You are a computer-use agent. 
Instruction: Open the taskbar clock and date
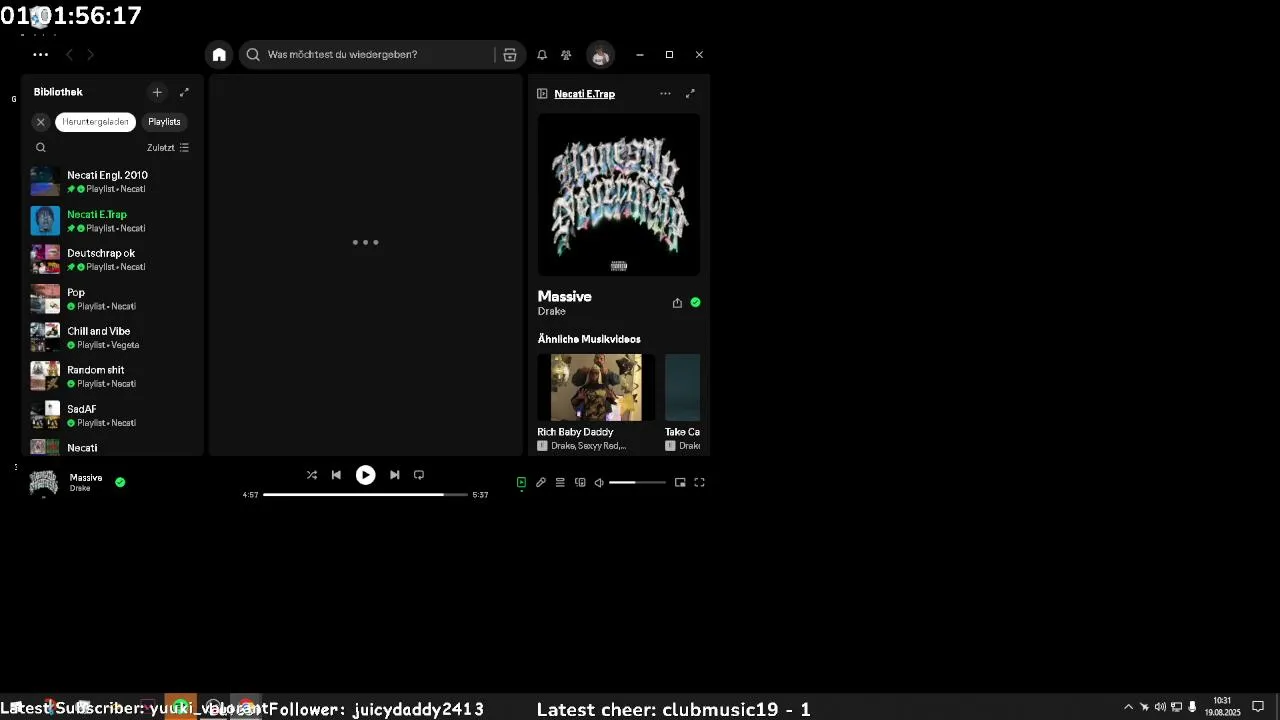[1222, 706]
